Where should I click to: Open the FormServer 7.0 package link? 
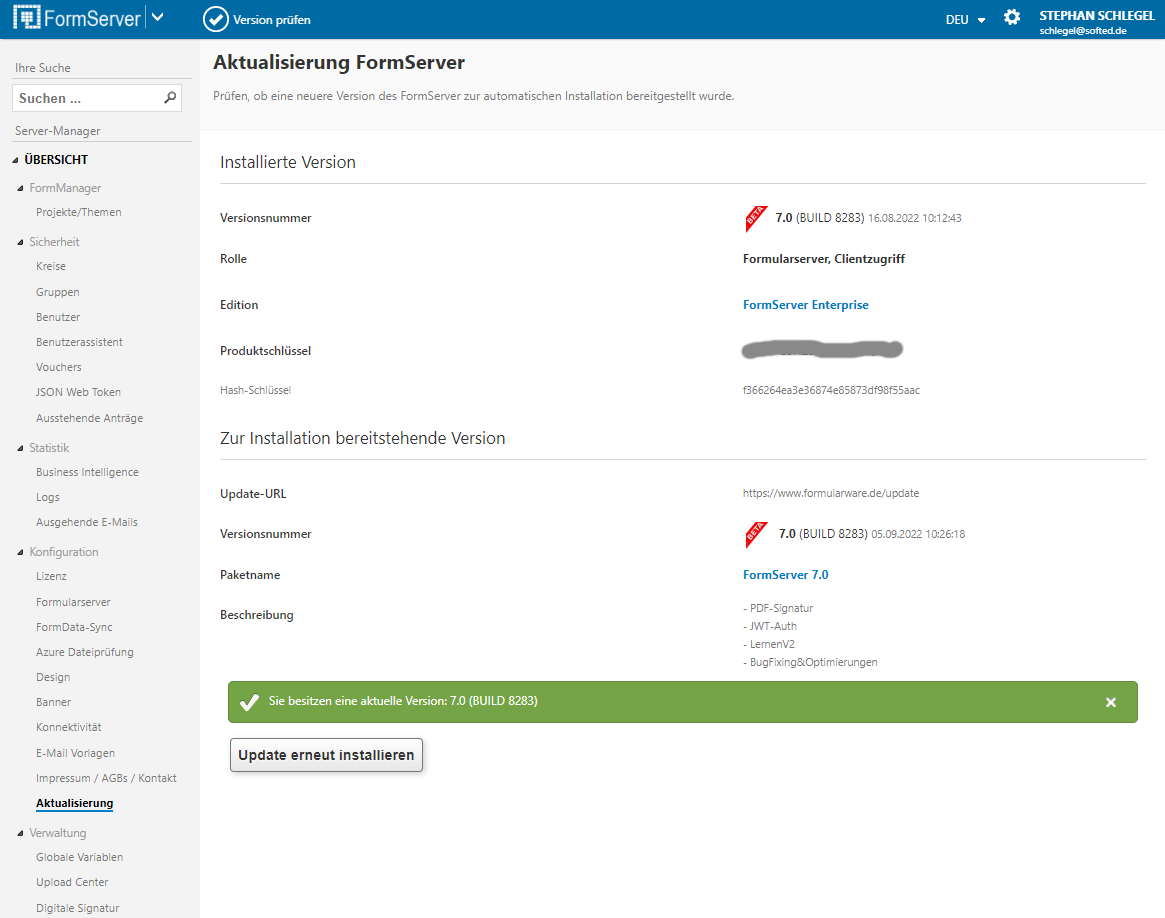pyautogui.click(x=785, y=575)
